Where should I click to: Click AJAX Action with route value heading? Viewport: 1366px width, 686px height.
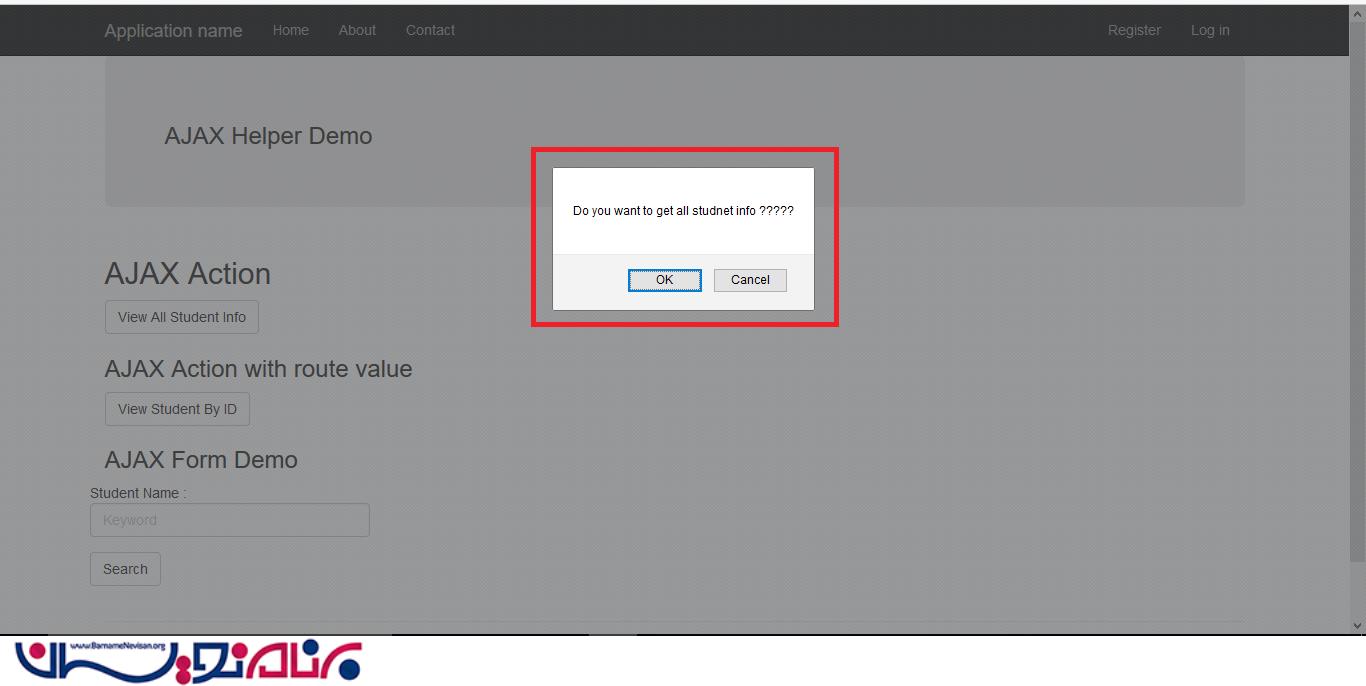(x=258, y=369)
